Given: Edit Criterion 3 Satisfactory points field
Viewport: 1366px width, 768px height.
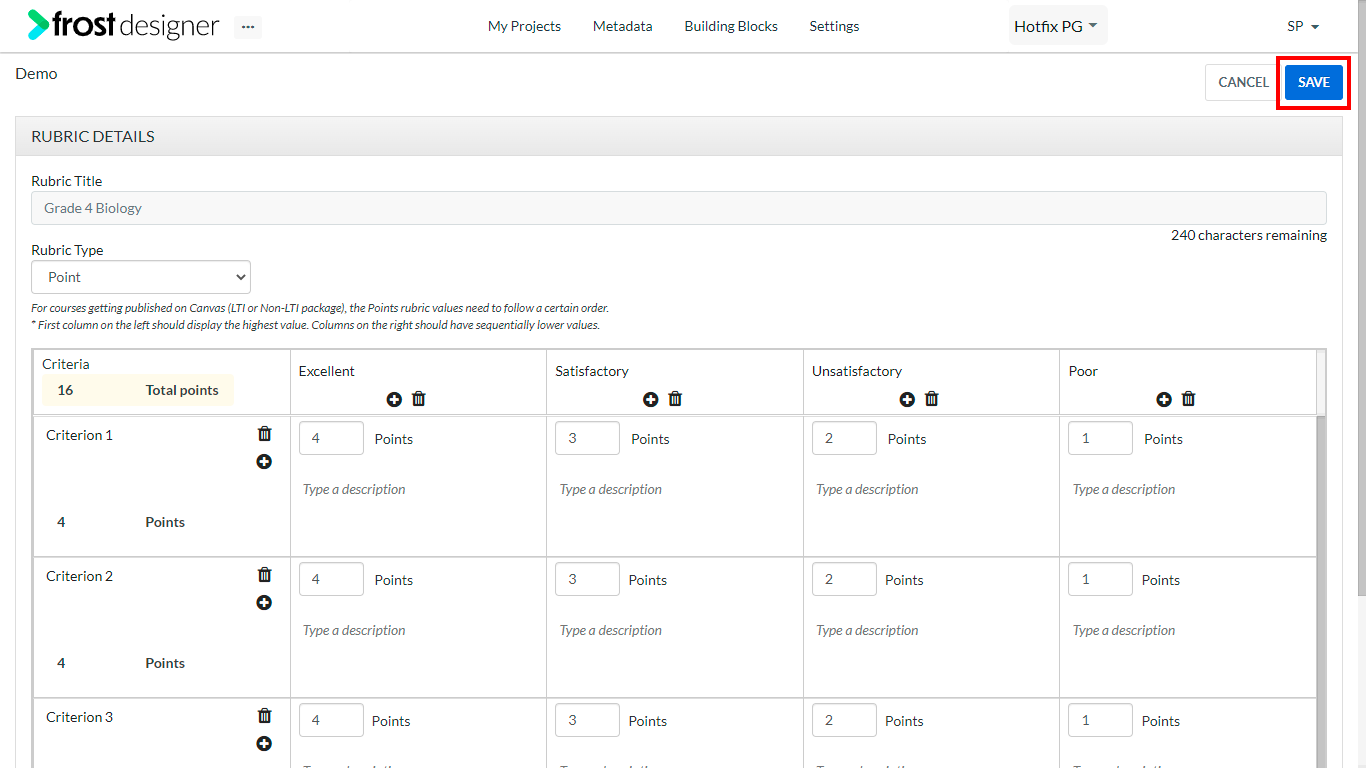Looking at the screenshot, I should click(587, 720).
